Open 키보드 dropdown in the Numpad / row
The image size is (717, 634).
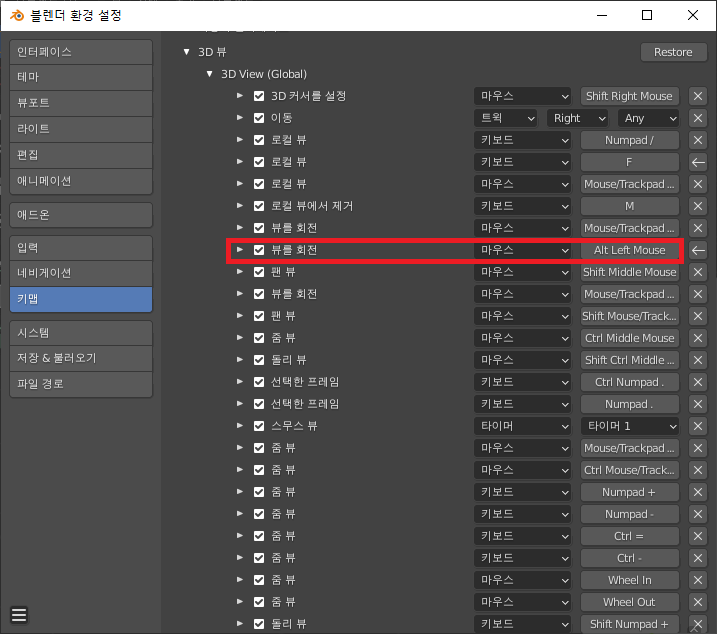click(522, 140)
